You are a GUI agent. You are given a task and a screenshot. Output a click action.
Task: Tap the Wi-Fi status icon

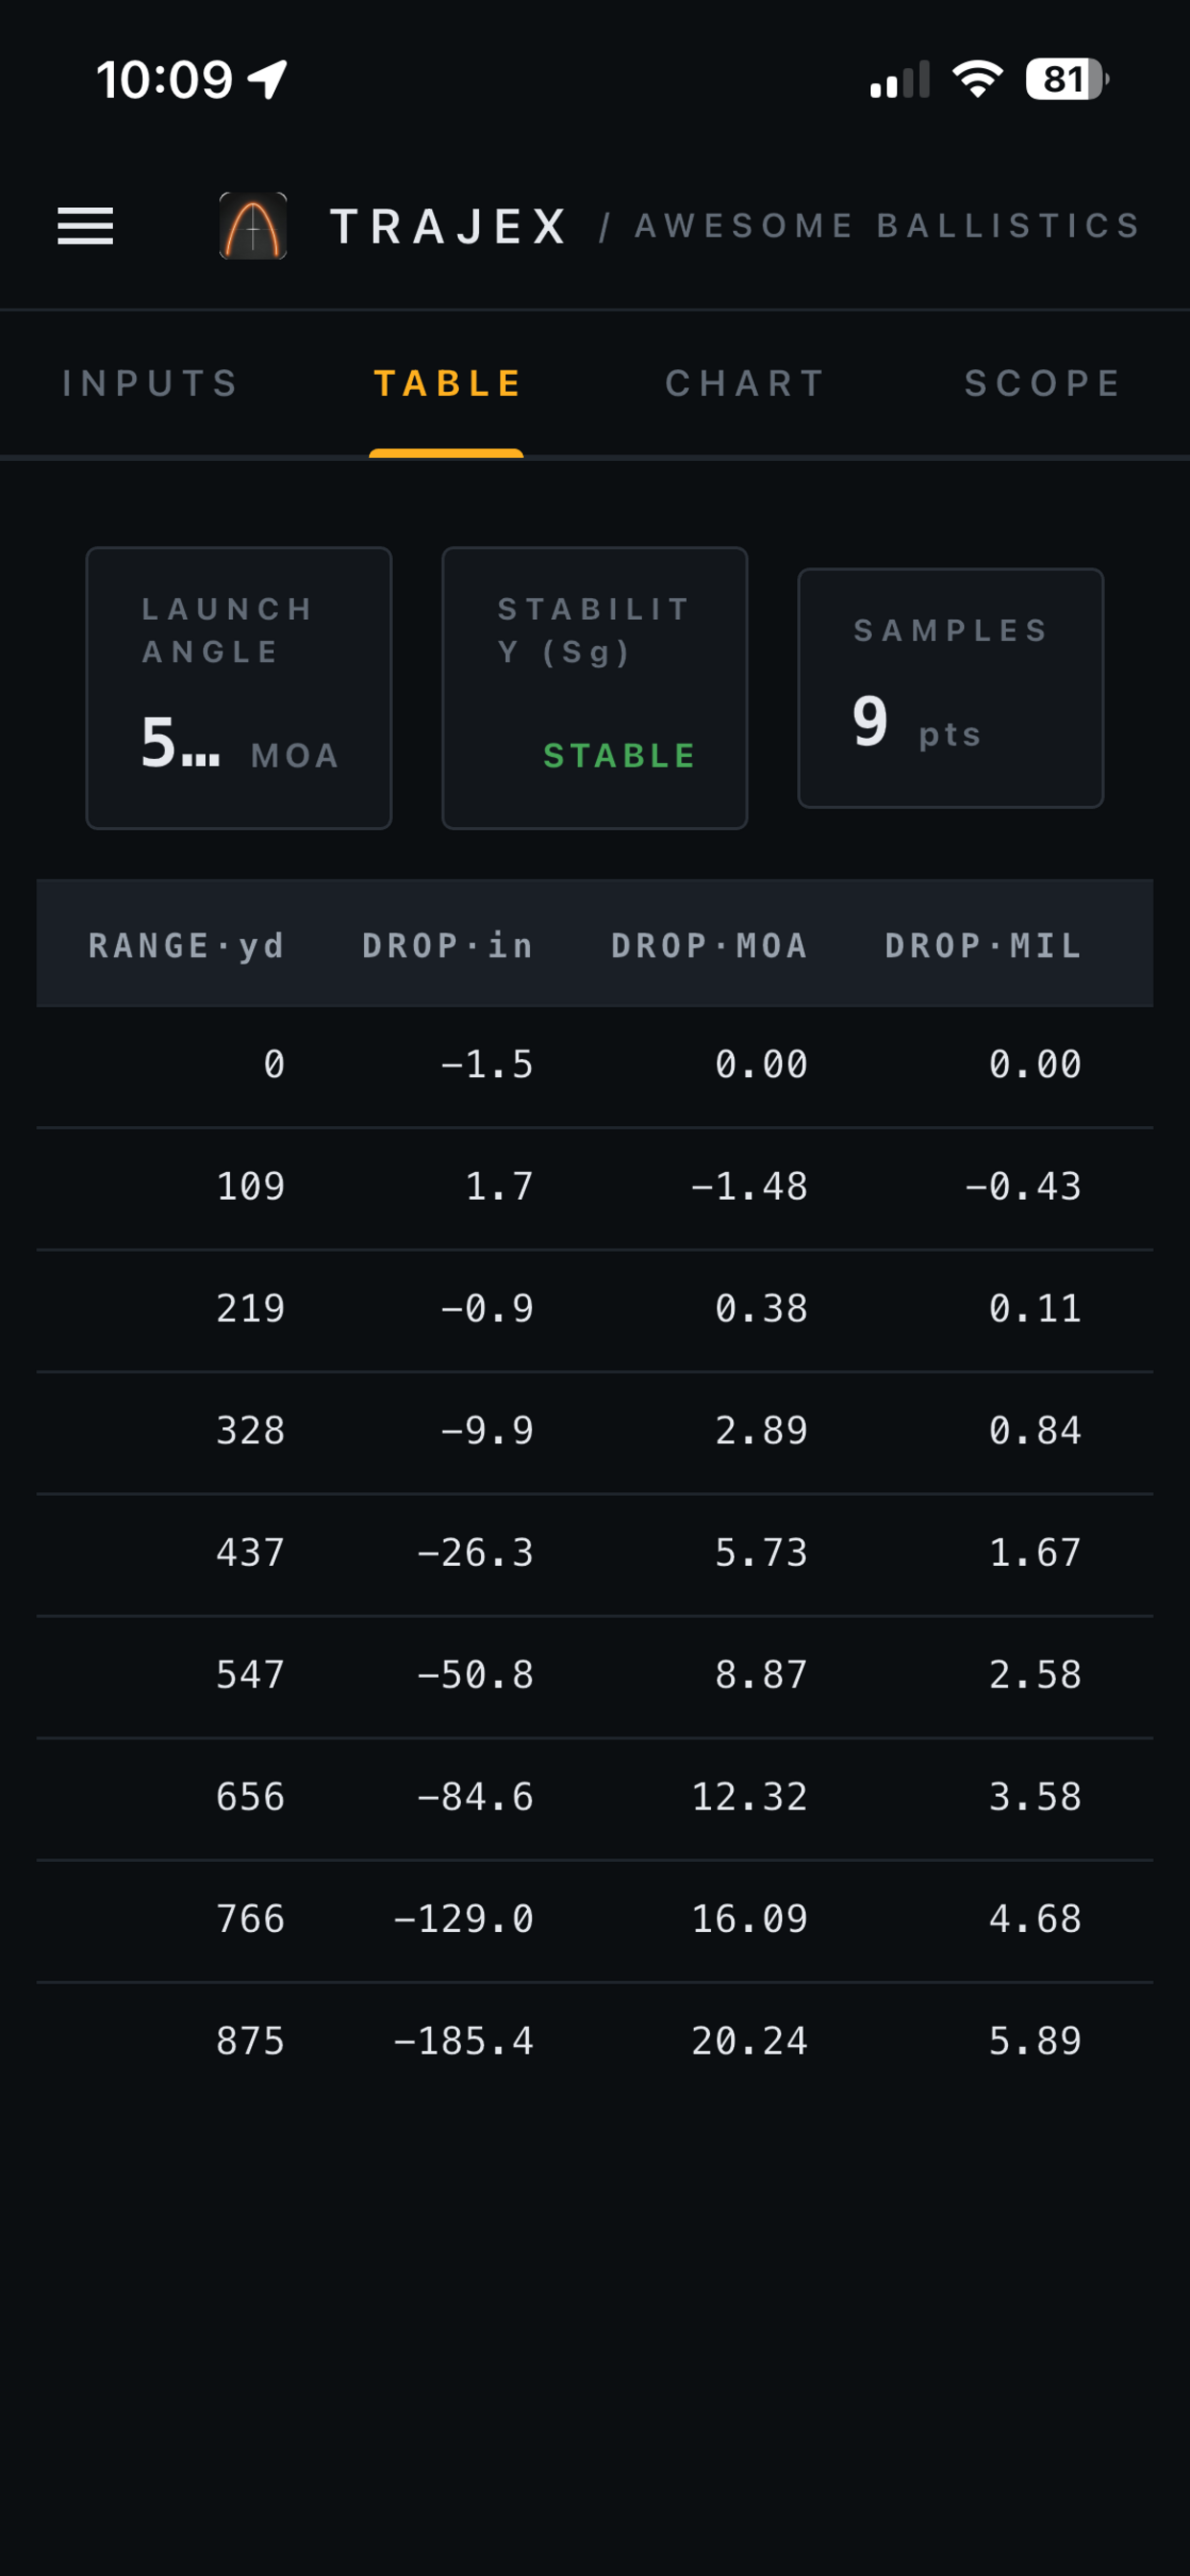point(978,79)
